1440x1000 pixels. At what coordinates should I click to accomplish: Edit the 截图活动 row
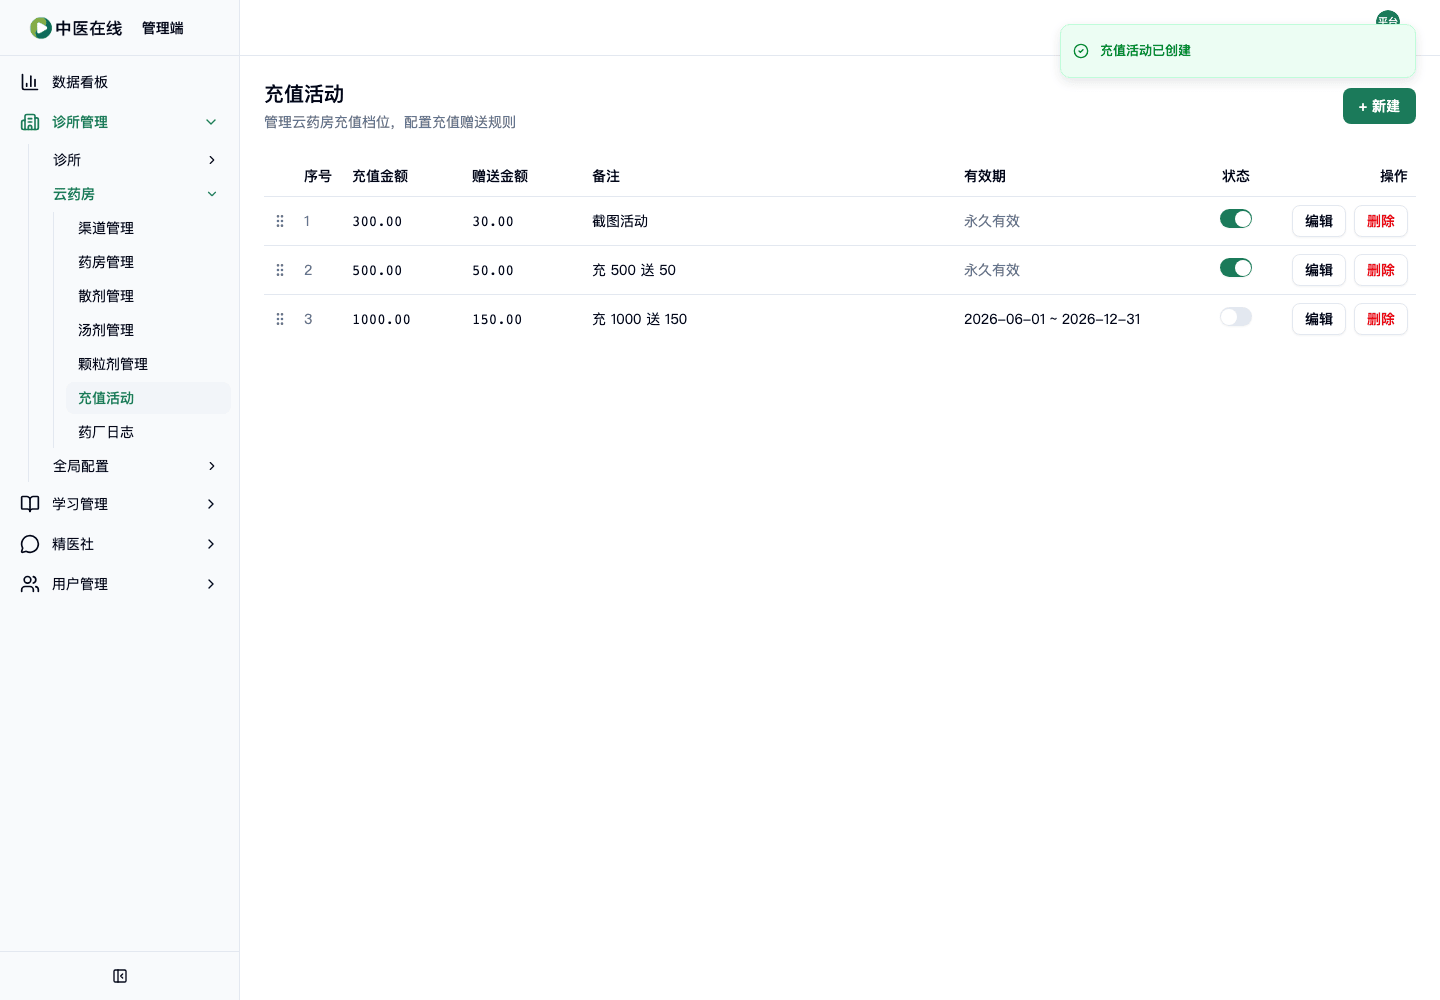[1319, 221]
